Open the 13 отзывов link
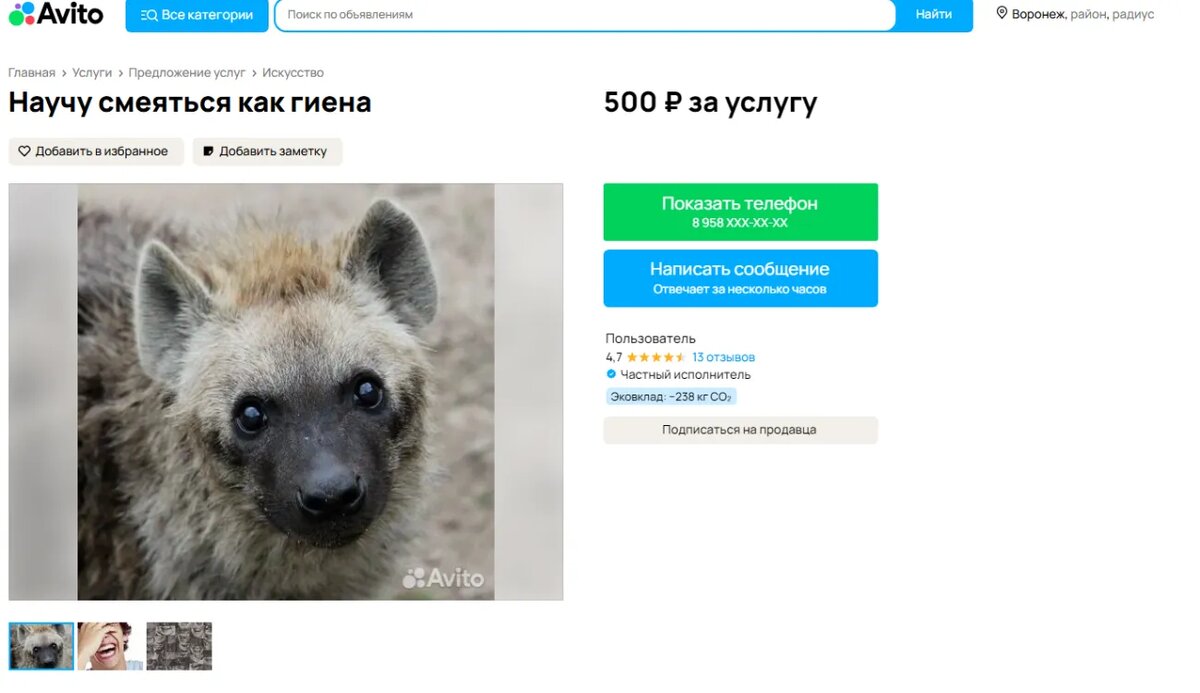The image size is (1200, 693). (x=723, y=357)
